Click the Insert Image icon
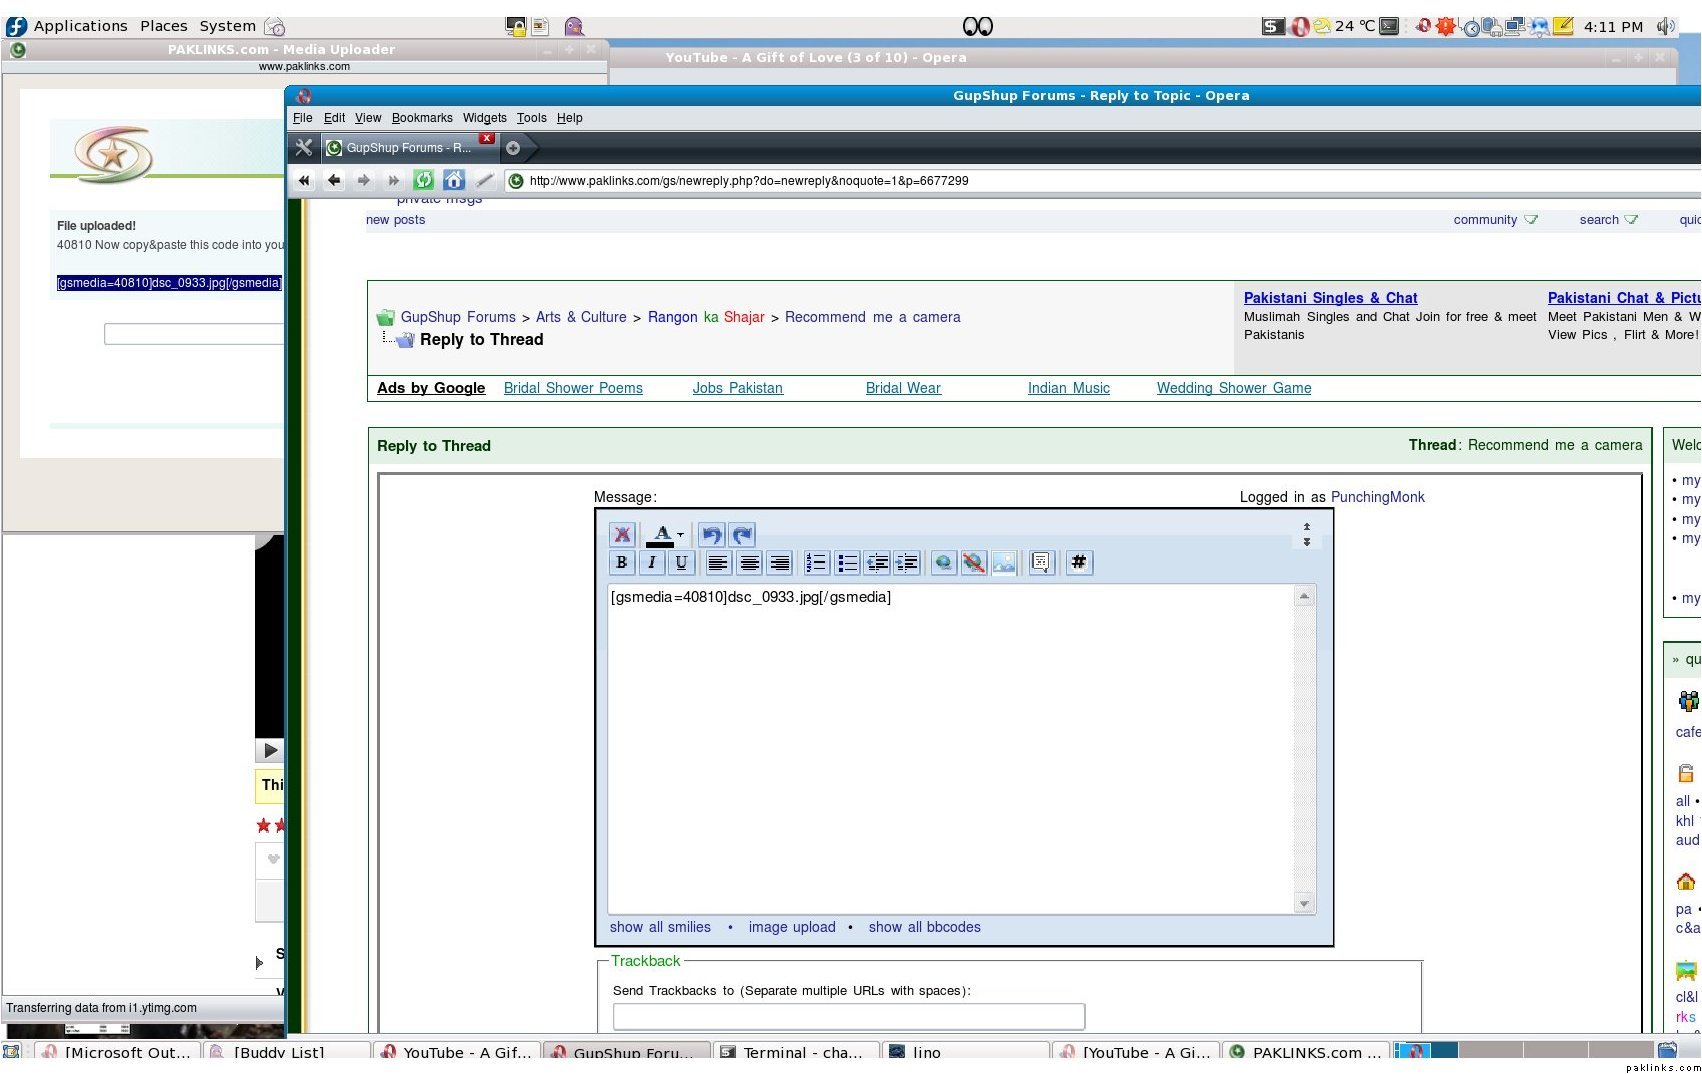This screenshot has width=1702, height=1074. pyautogui.click(x=1004, y=563)
